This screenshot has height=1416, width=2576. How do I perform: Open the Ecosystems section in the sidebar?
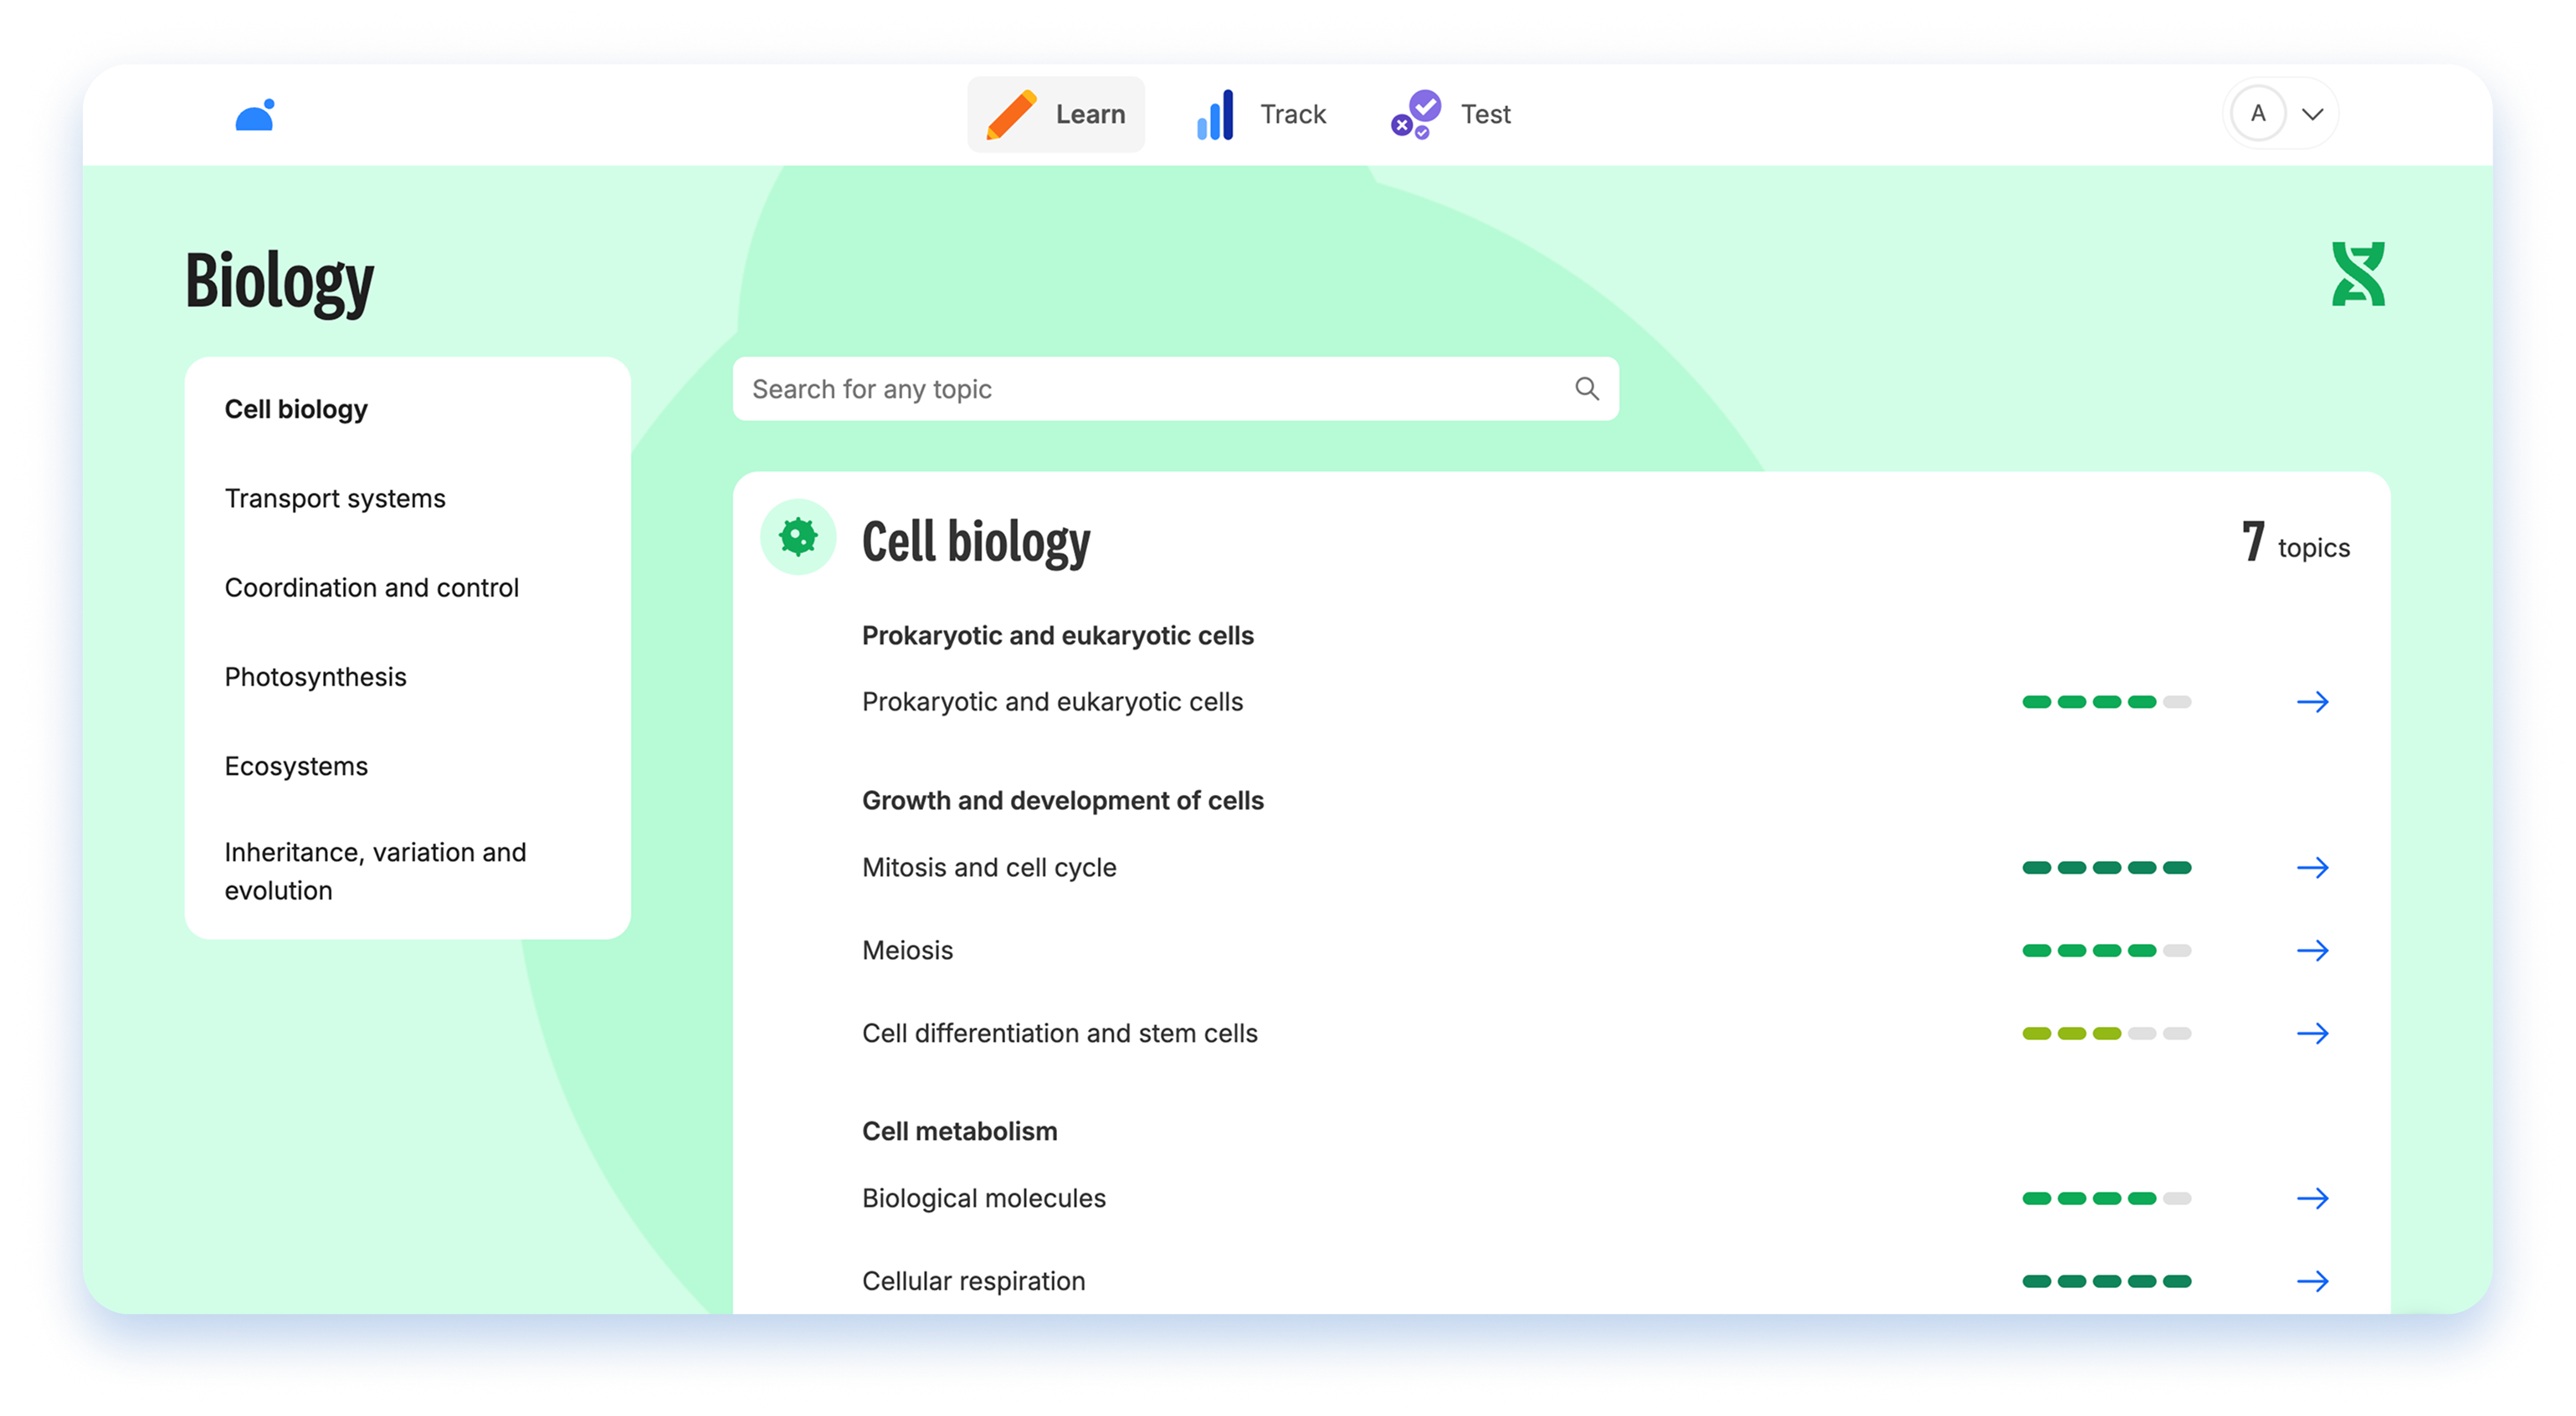click(296, 766)
